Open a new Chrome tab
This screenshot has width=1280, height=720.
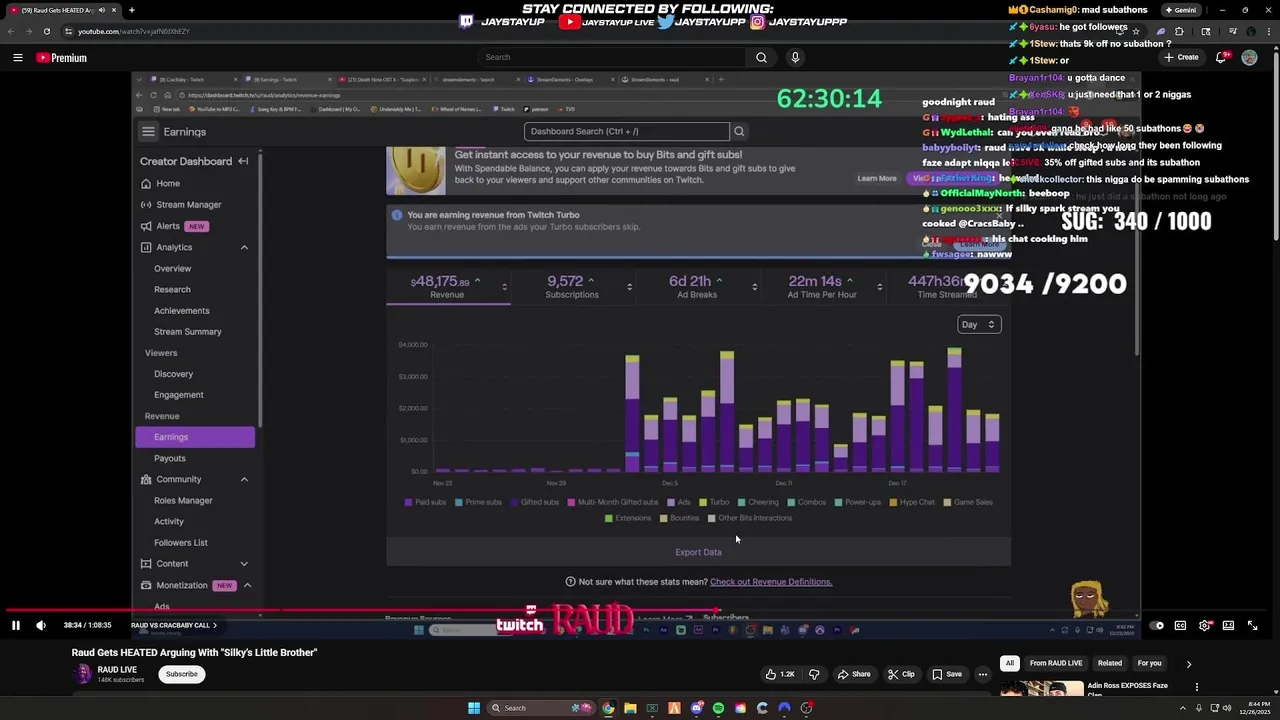132,10
